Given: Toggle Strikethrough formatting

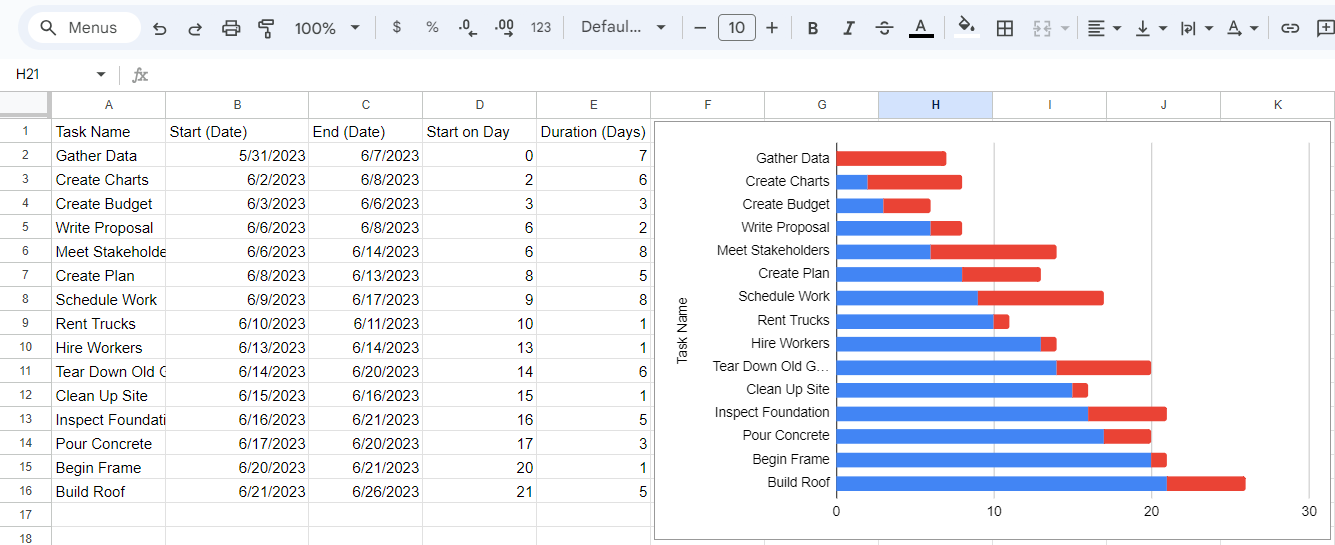Looking at the screenshot, I should pyautogui.click(x=884, y=28).
